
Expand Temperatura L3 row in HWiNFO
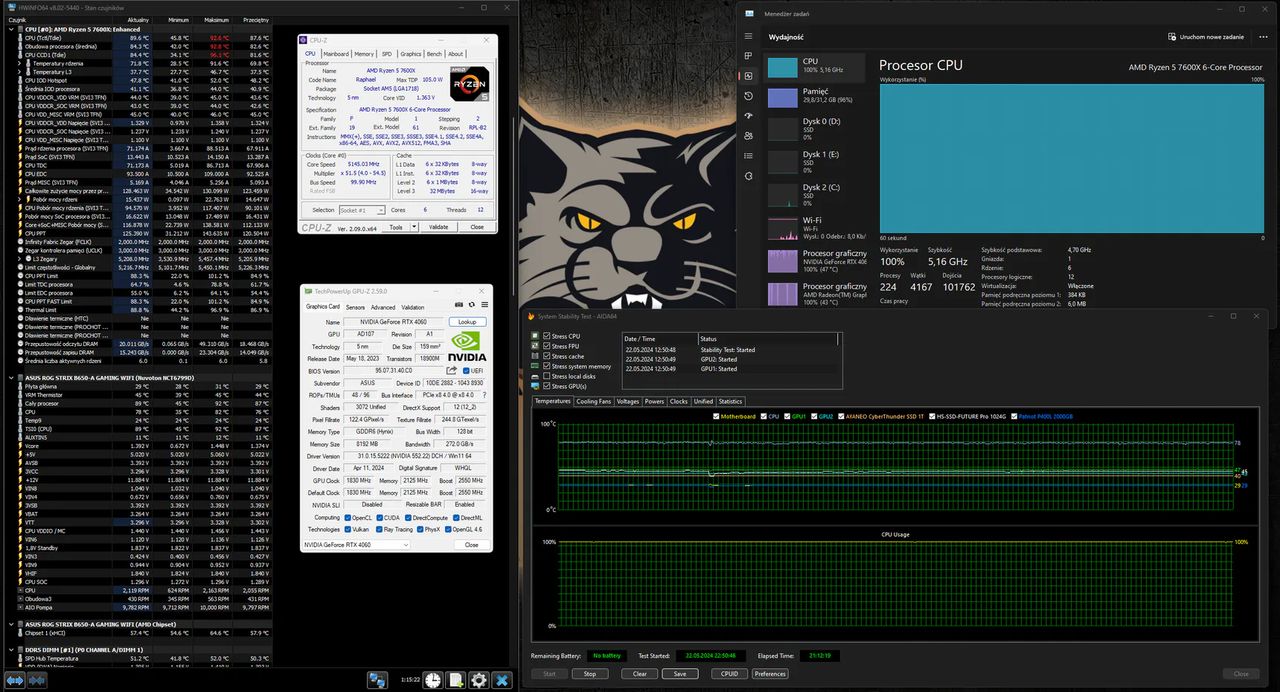click(20, 72)
